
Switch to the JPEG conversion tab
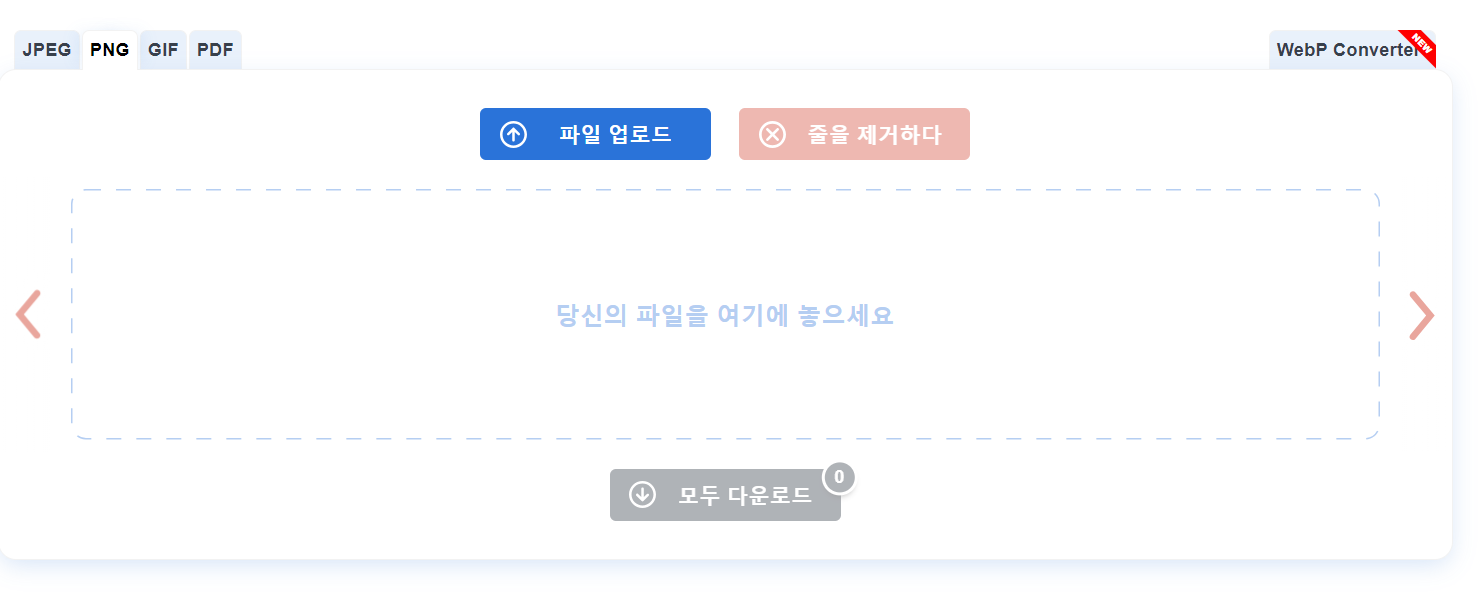46,49
